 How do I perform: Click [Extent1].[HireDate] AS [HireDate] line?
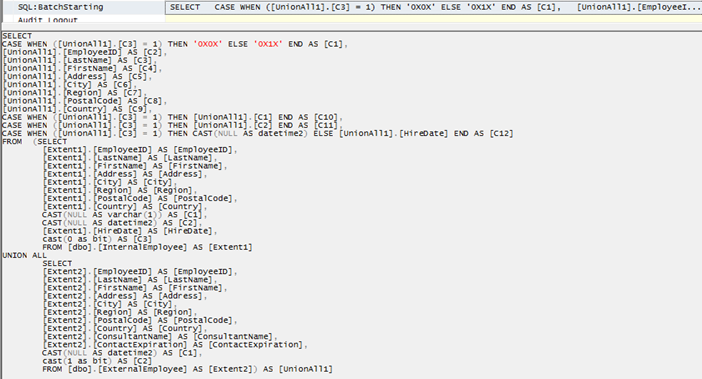pos(130,231)
